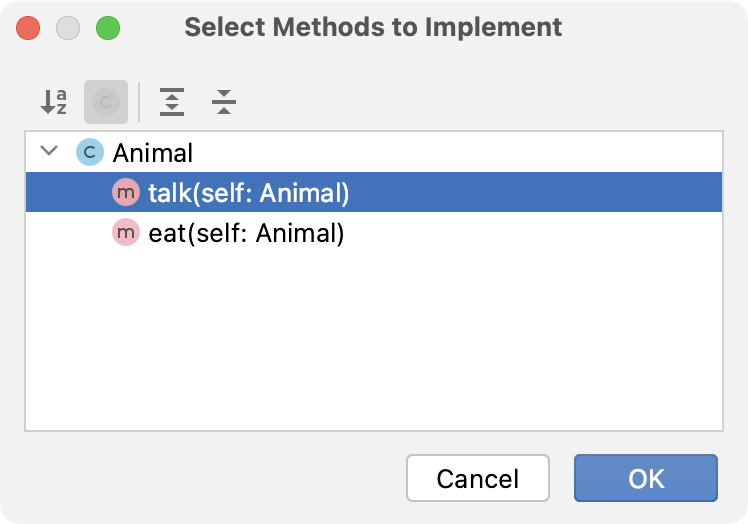
Task: Click the dialog title Select Methods to Implement
Action: coord(373,27)
